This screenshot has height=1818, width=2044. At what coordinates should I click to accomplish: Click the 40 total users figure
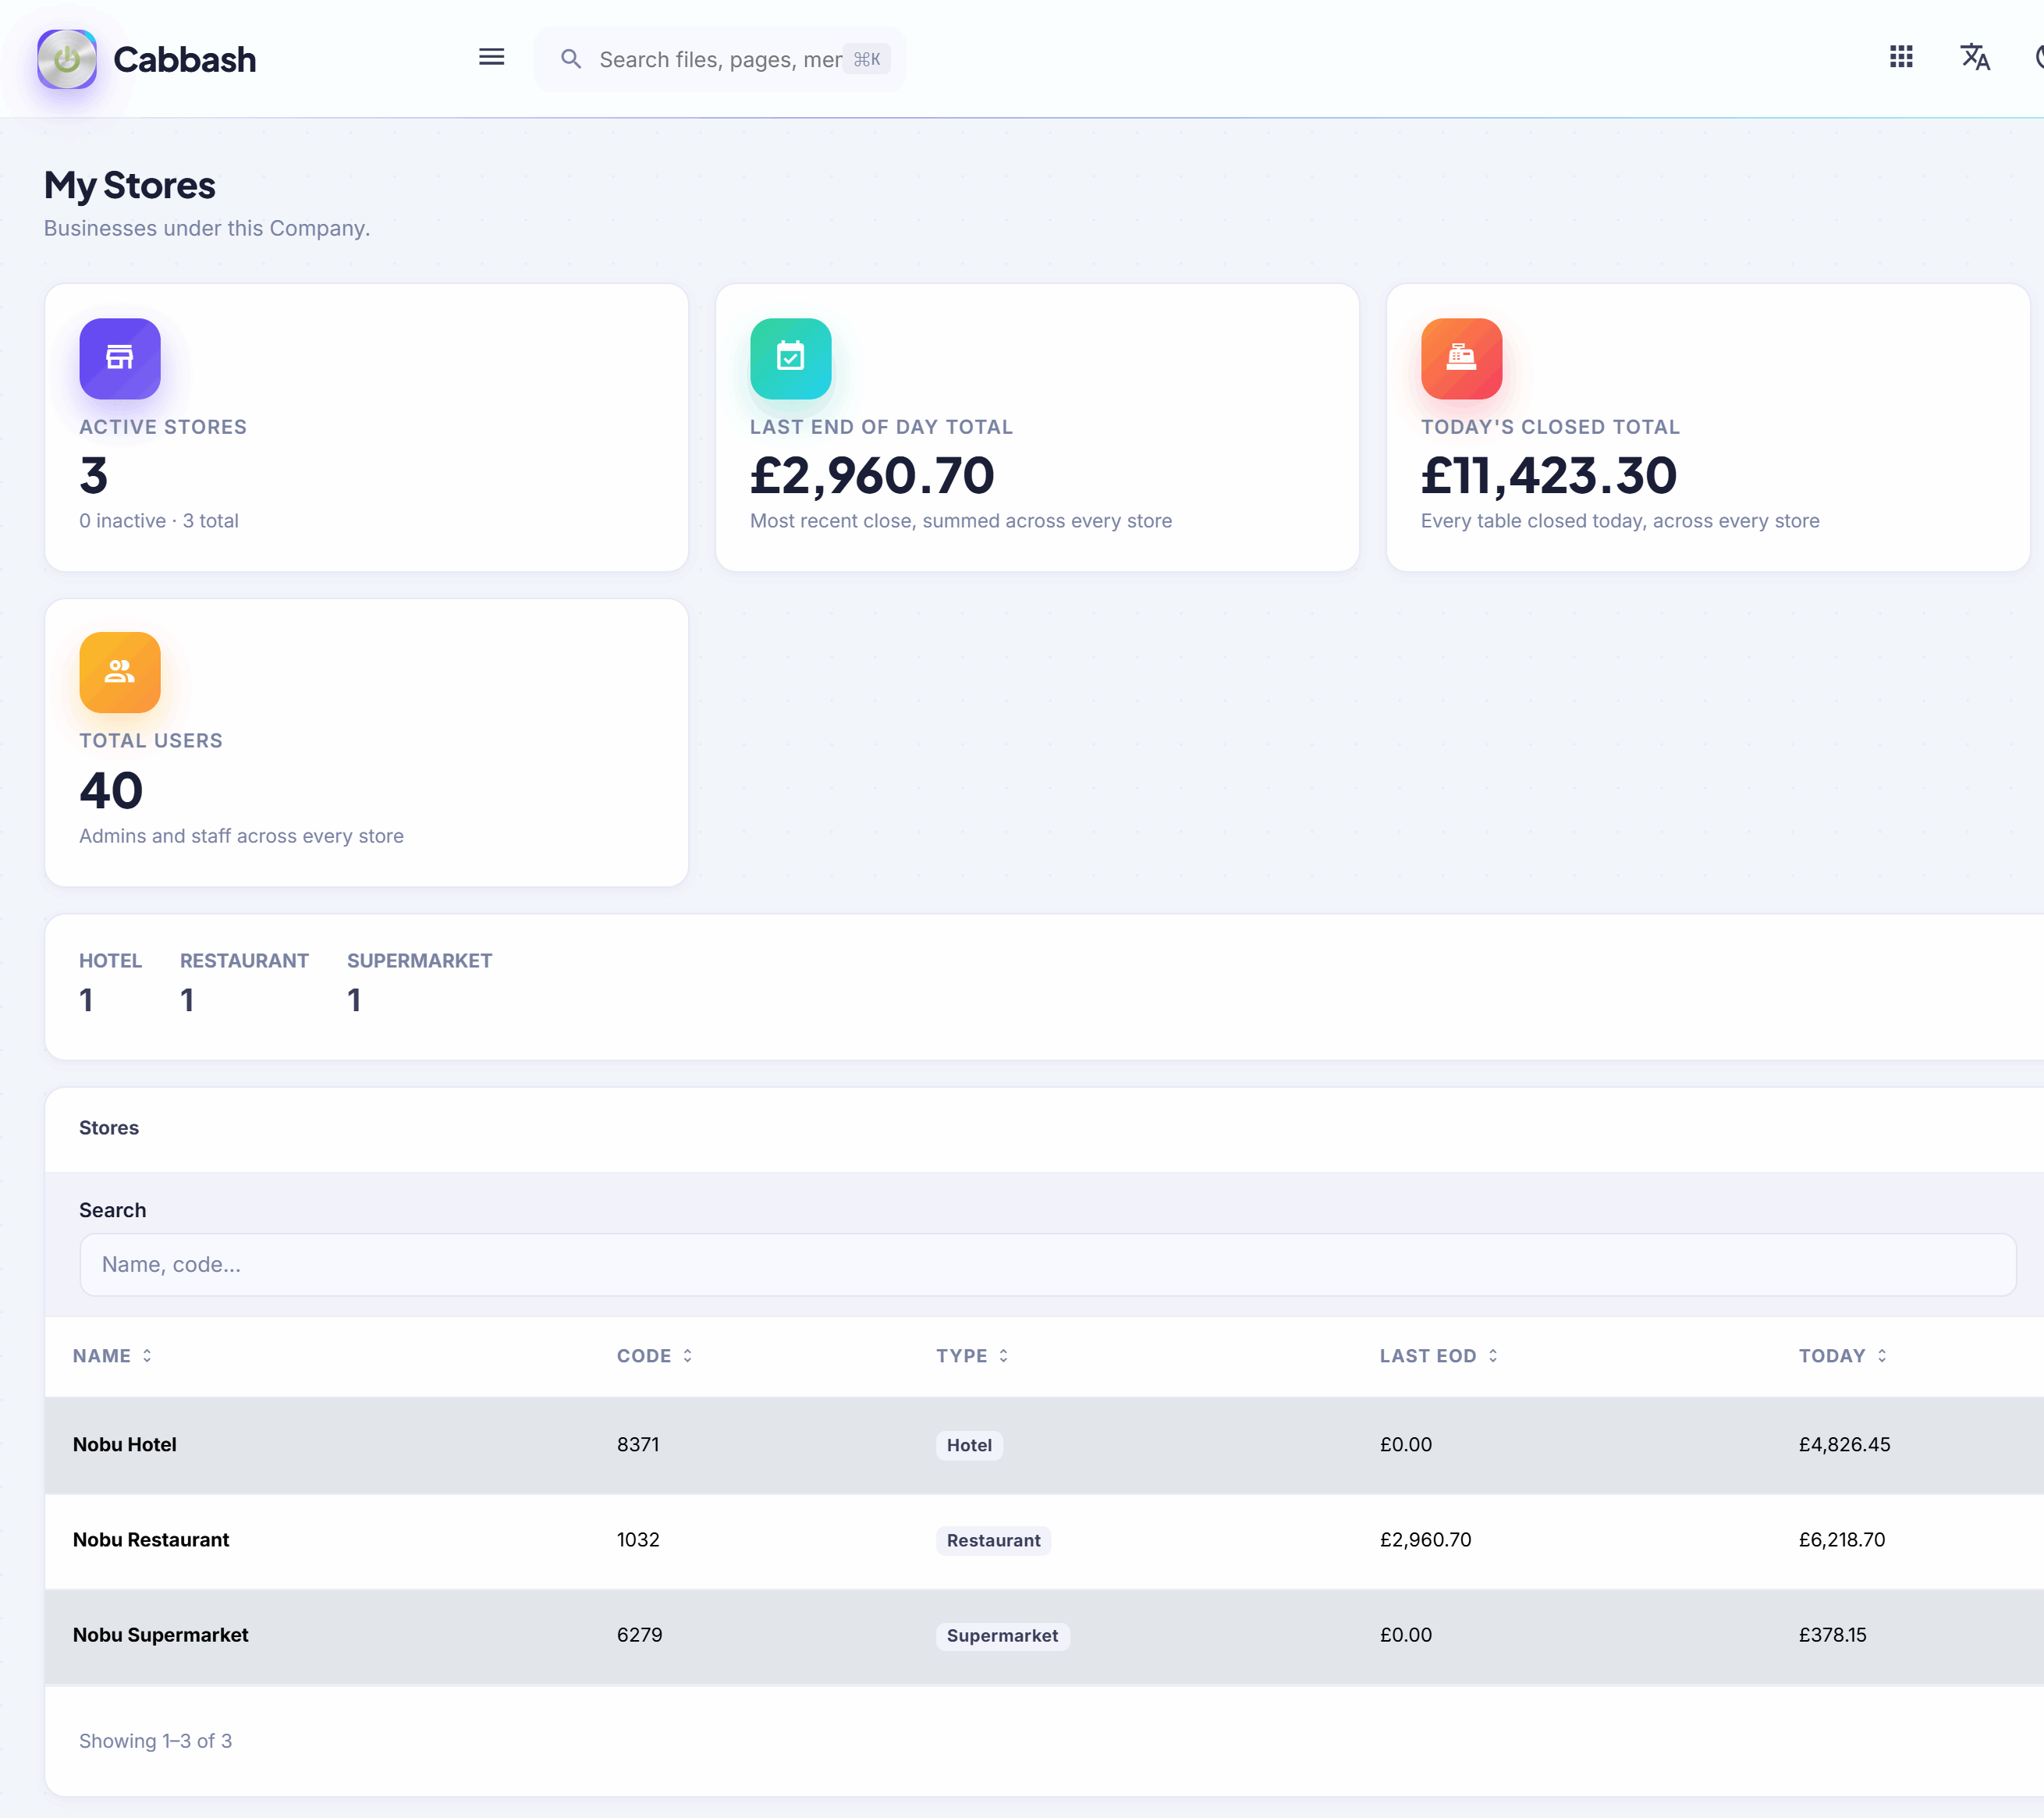click(x=111, y=790)
